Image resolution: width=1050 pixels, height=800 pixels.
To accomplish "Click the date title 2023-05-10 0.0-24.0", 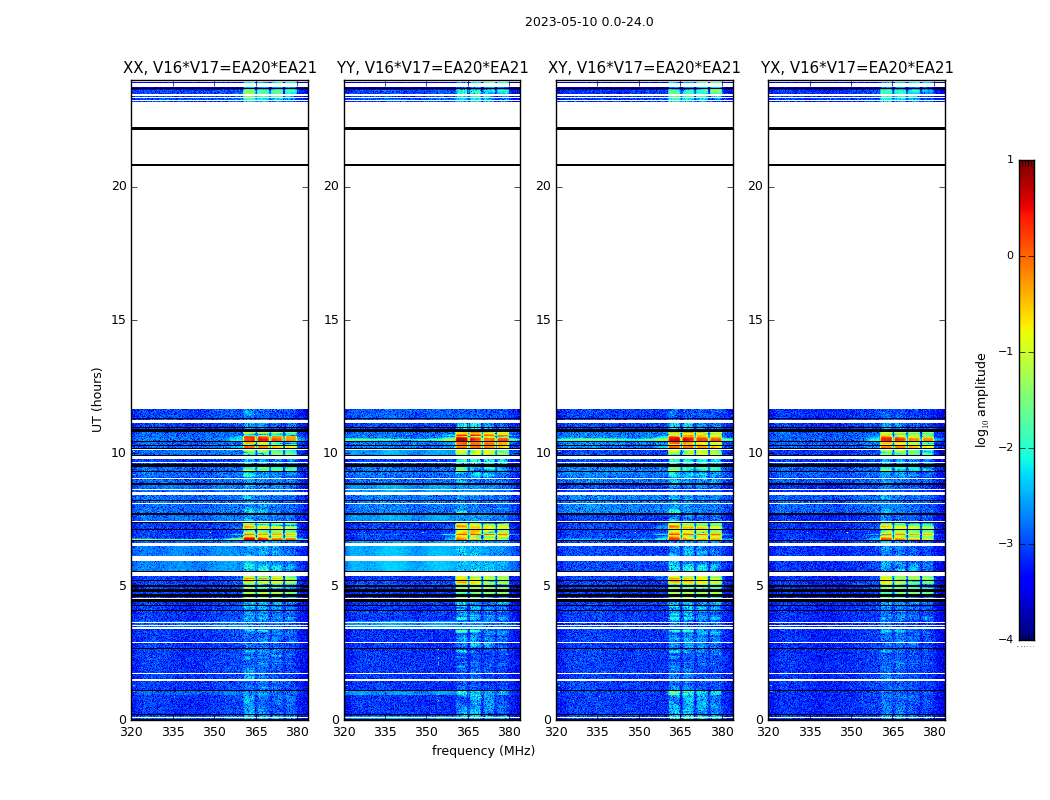I will (x=589, y=22).
